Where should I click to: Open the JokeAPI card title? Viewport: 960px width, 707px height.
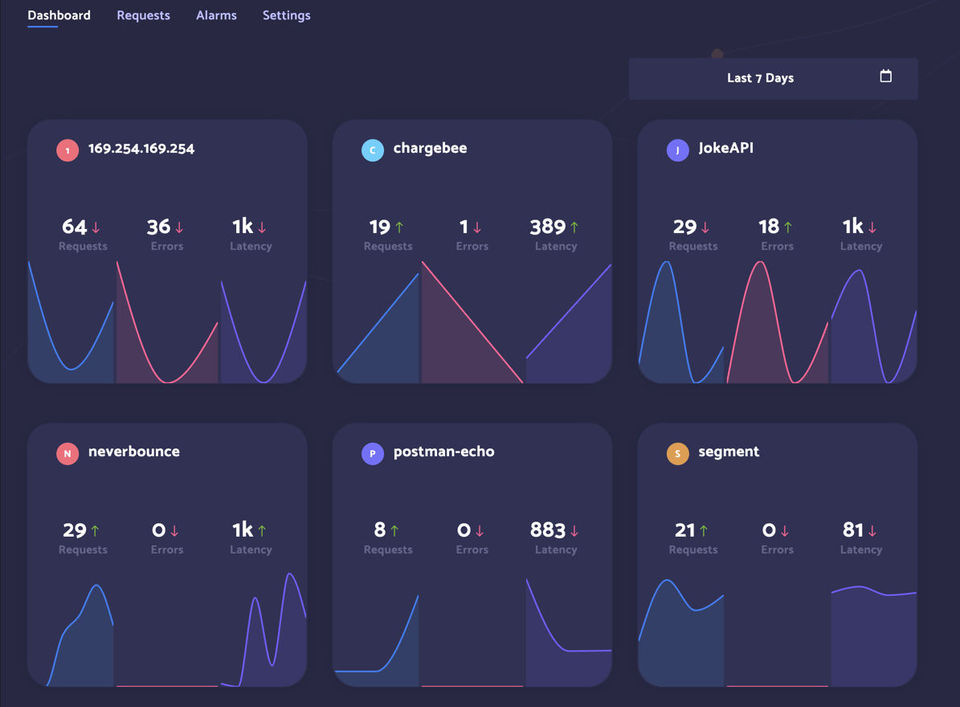tap(726, 148)
